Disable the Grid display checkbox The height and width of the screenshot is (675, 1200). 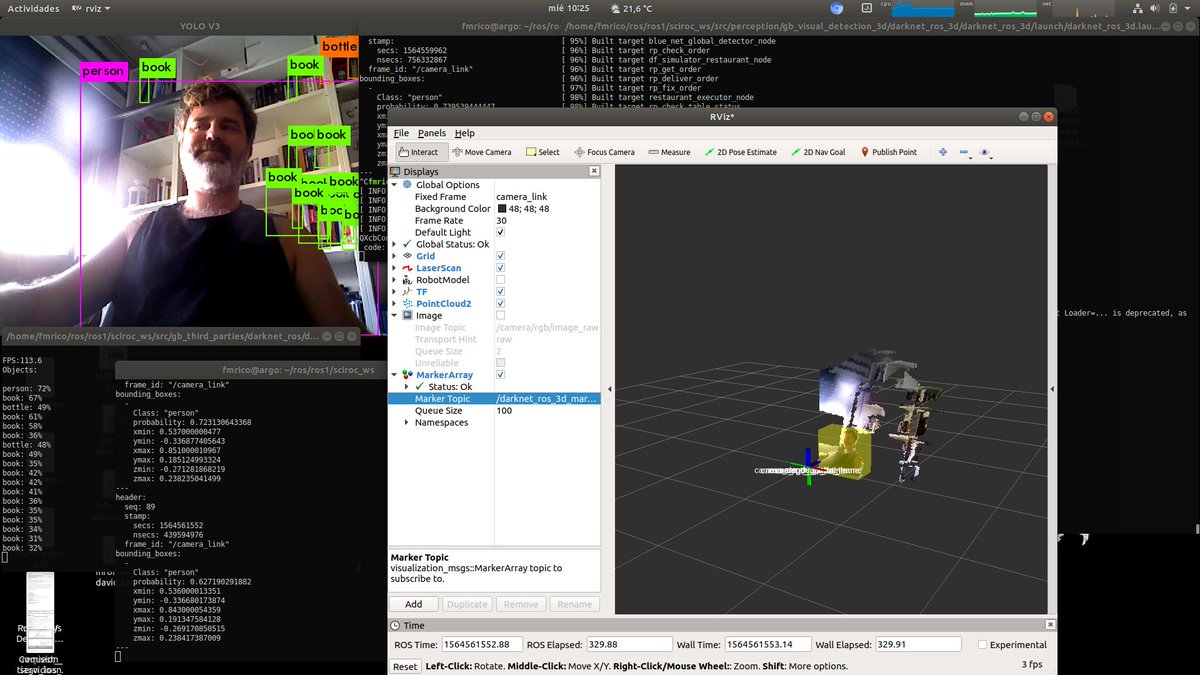pyautogui.click(x=501, y=256)
